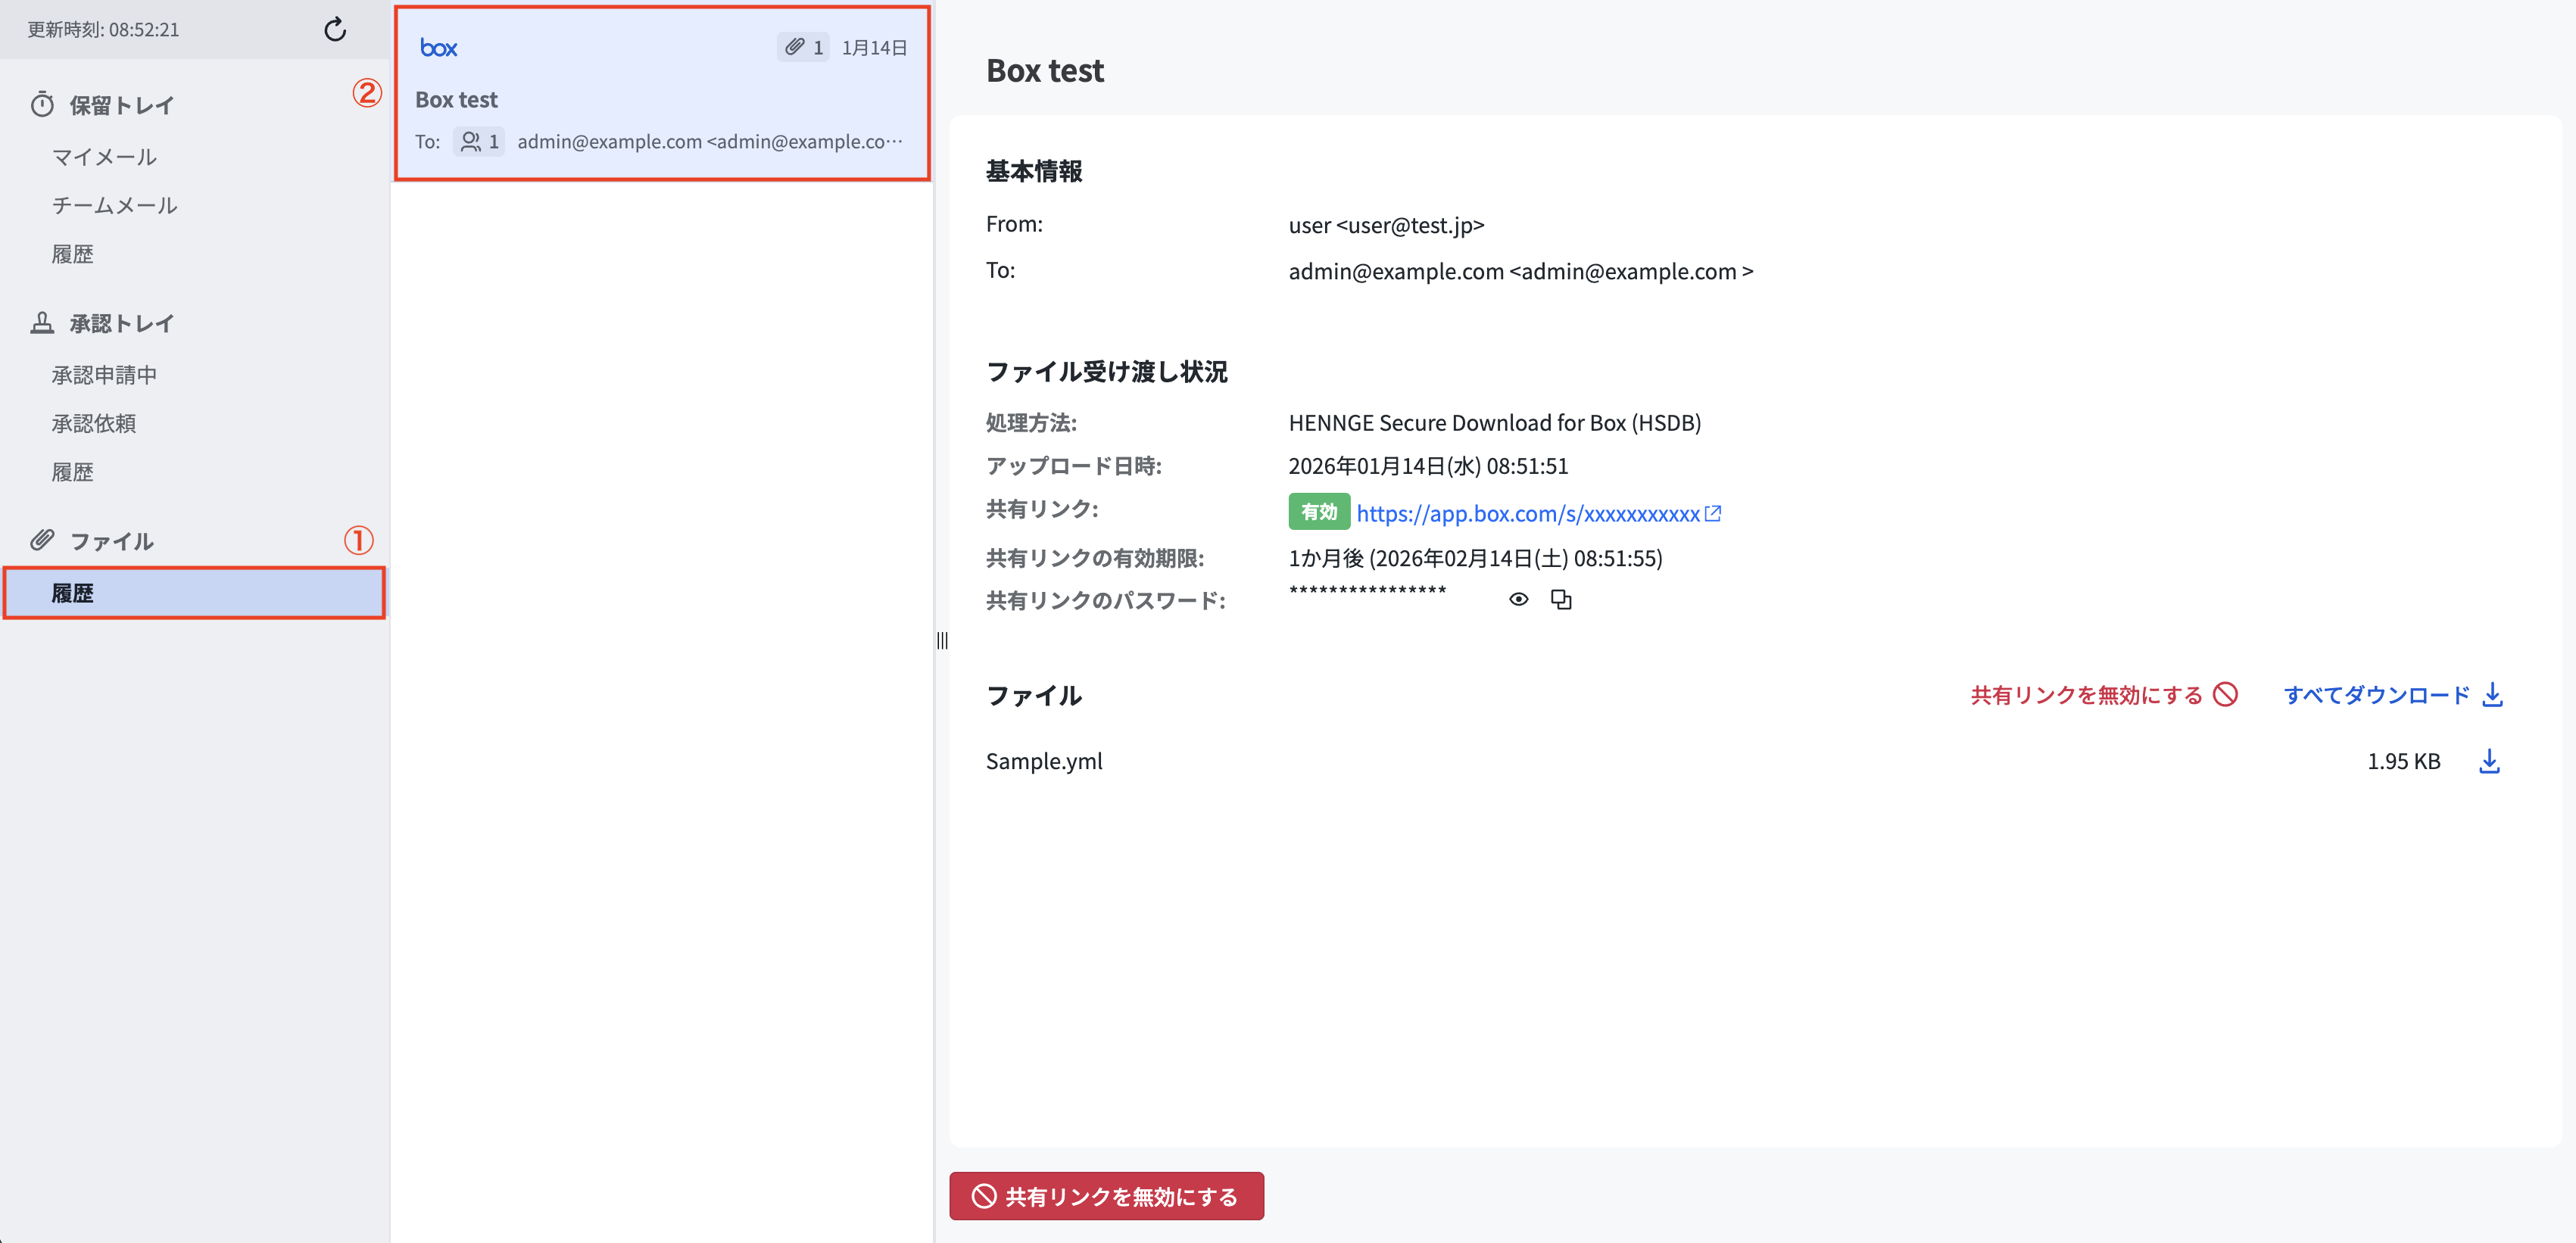Click the sender user <user@test.jp>
Image resolution: width=2576 pixels, height=1243 pixels.
1386,225
